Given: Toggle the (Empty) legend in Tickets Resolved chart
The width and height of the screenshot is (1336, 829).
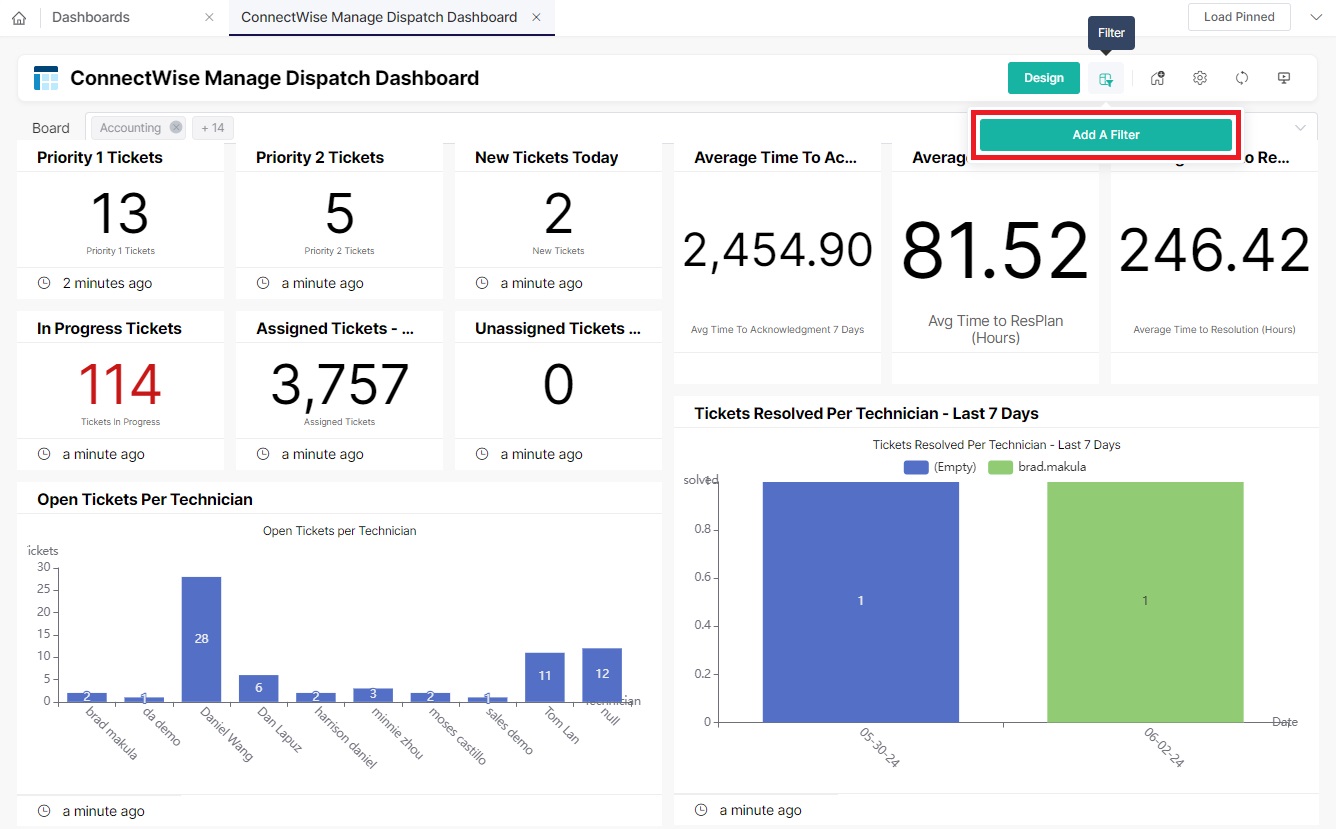Looking at the screenshot, I should pyautogui.click(x=938, y=466).
